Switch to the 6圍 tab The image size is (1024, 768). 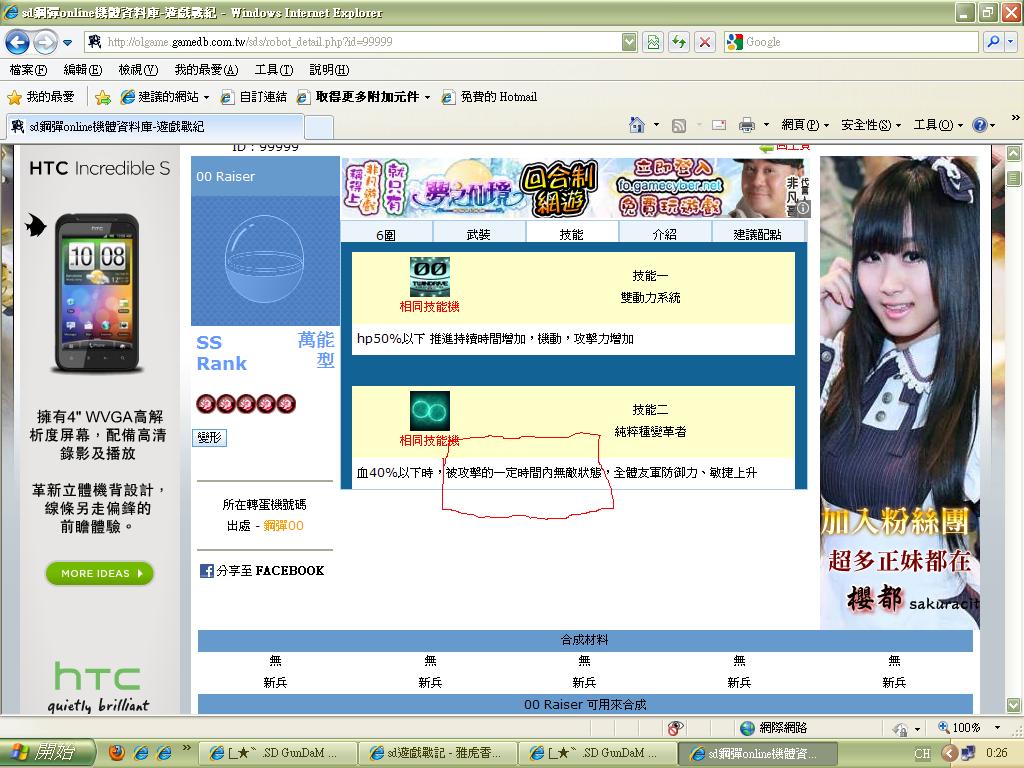pos(386,234)
